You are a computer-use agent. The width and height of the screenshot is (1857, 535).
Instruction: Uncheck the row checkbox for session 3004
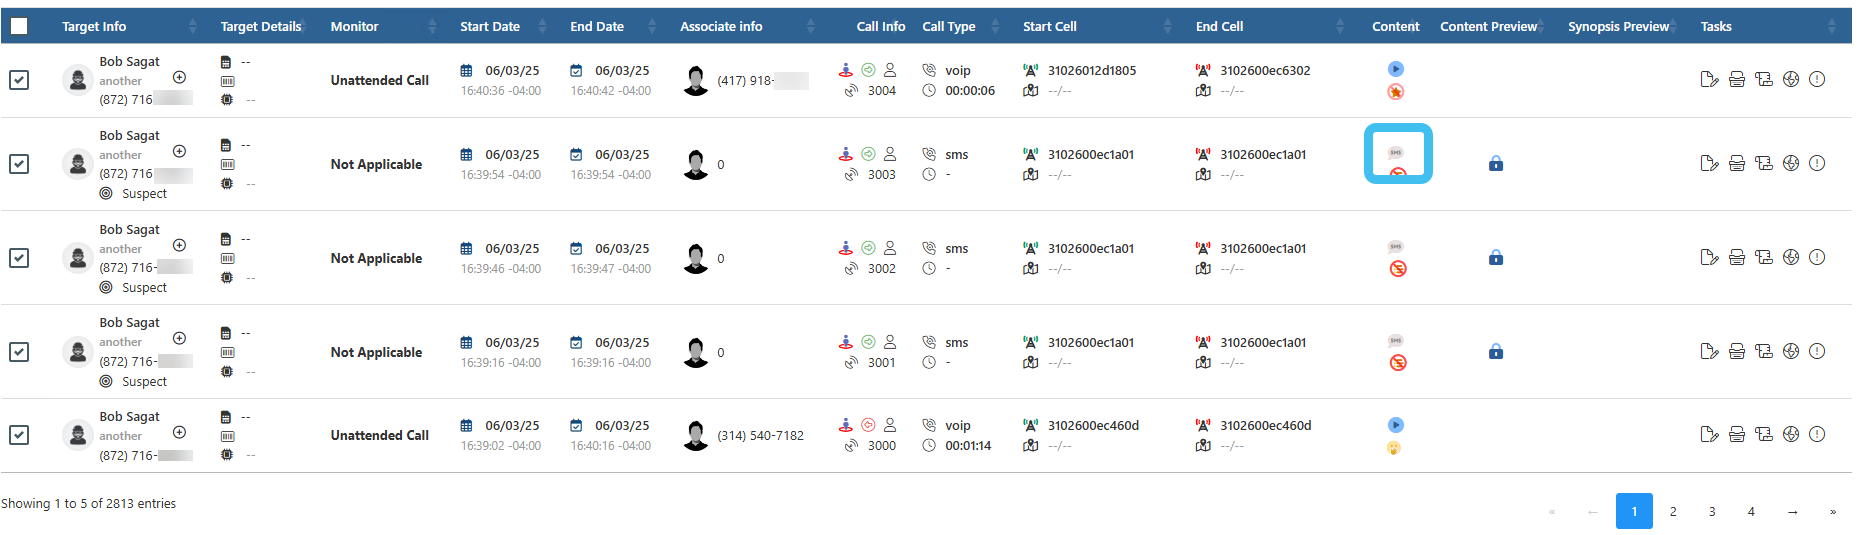pos(19,80)
